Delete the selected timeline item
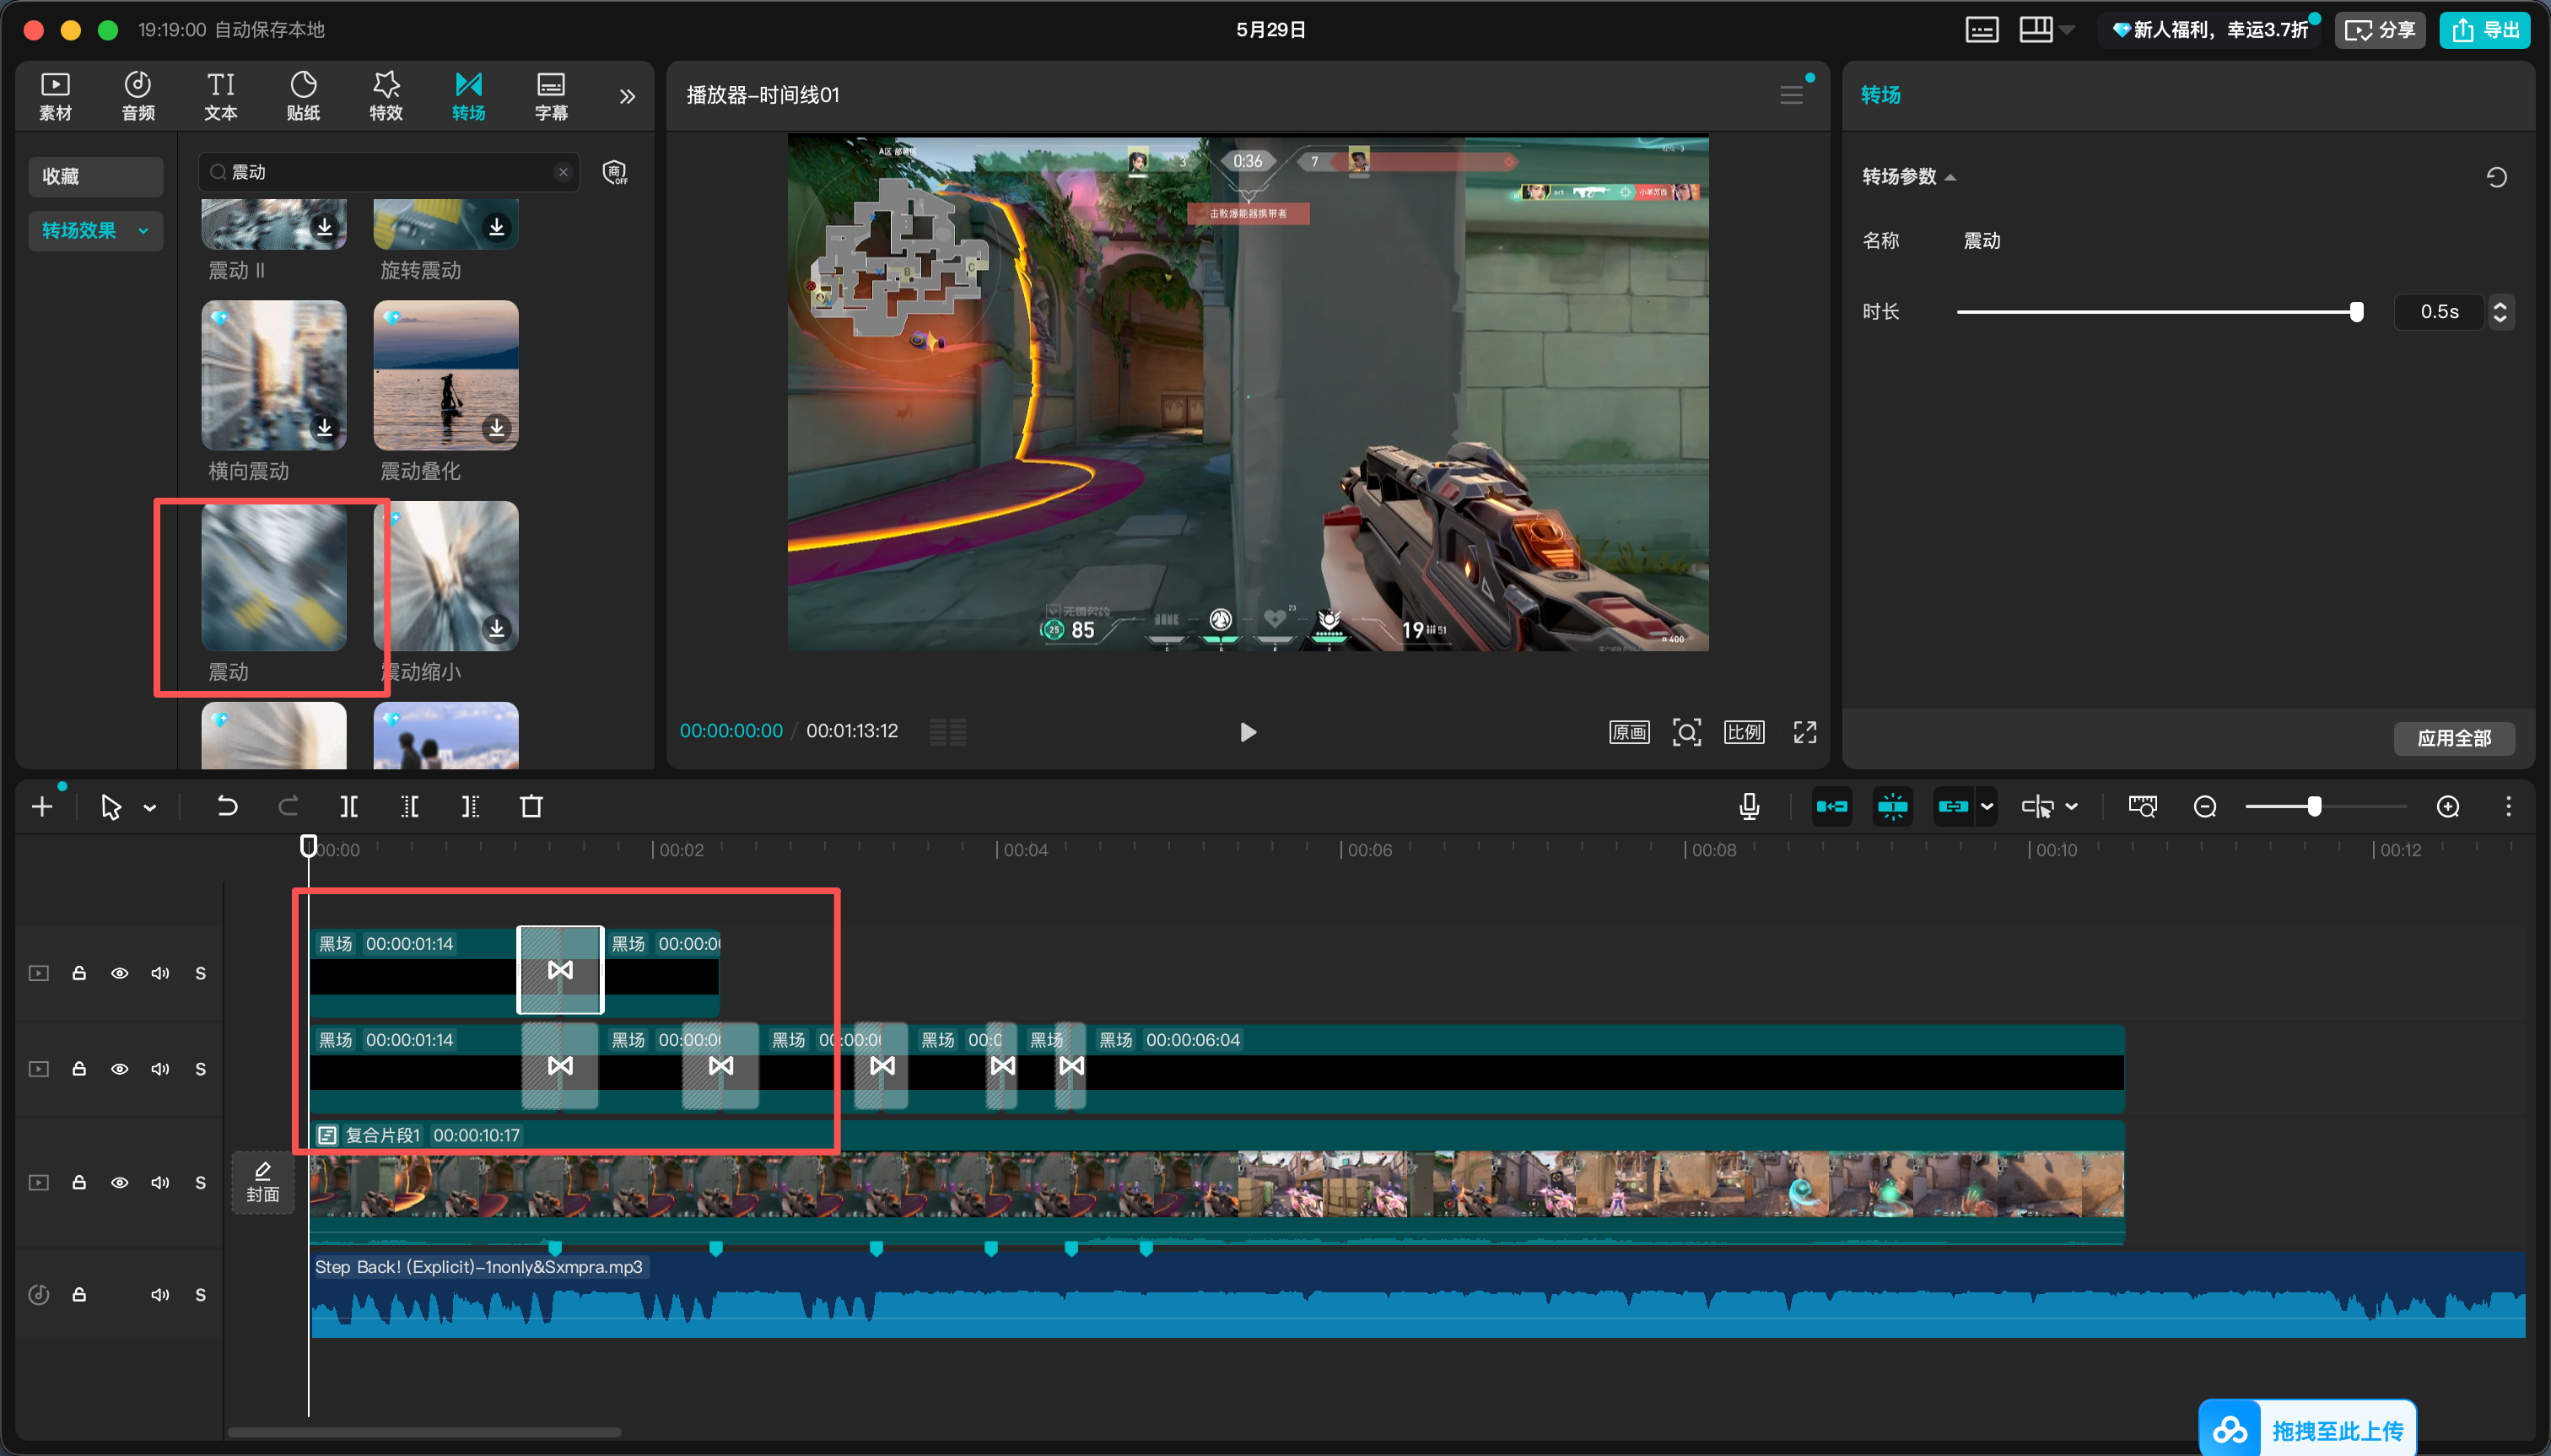This screenshot has height=1456, width=2551. 532,806
